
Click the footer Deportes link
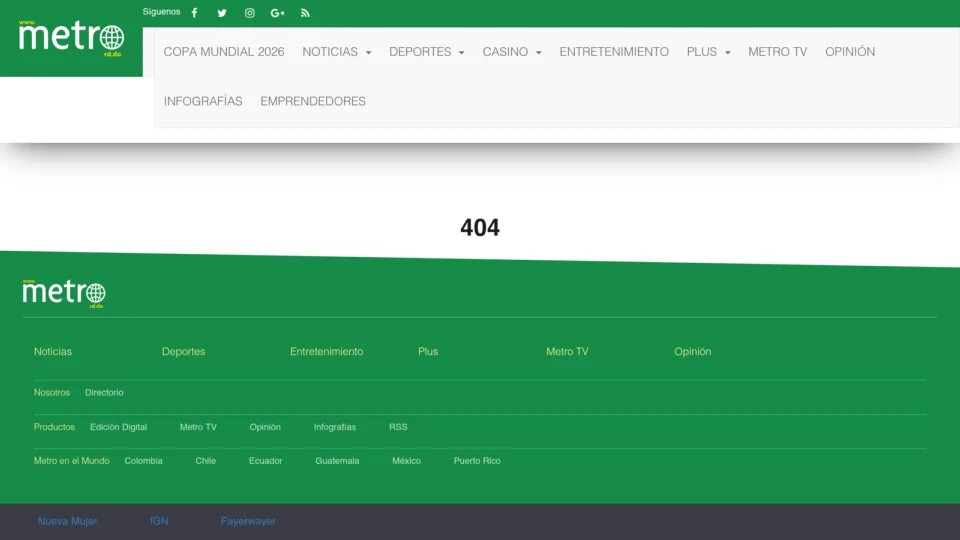point(184,351)
